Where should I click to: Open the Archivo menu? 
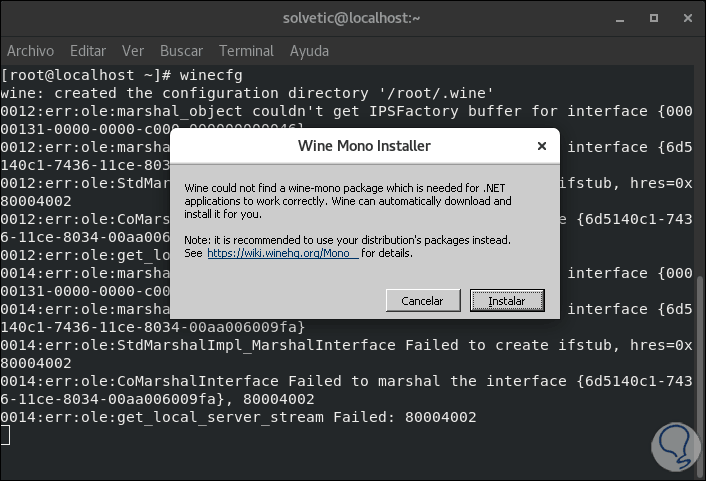(x=31, y=50)
